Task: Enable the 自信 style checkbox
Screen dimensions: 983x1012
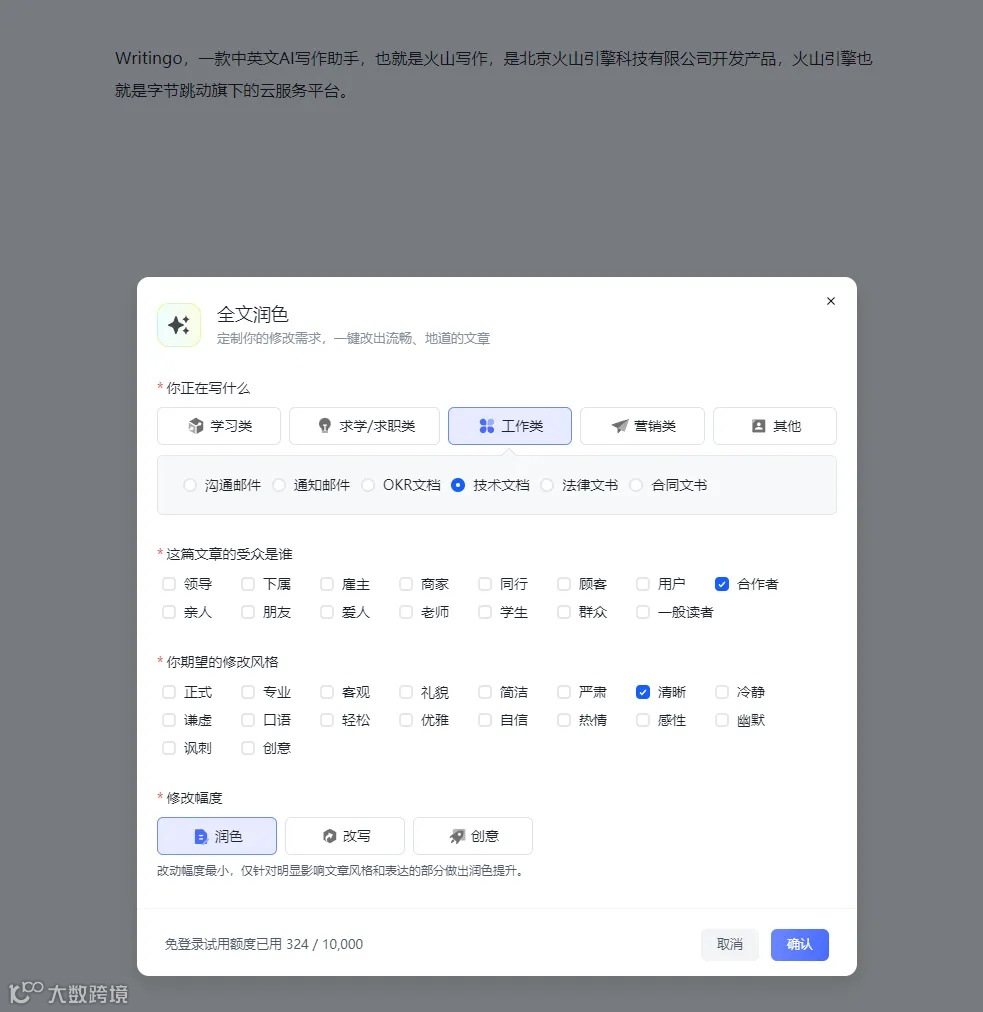Action: tap(485, 720)
